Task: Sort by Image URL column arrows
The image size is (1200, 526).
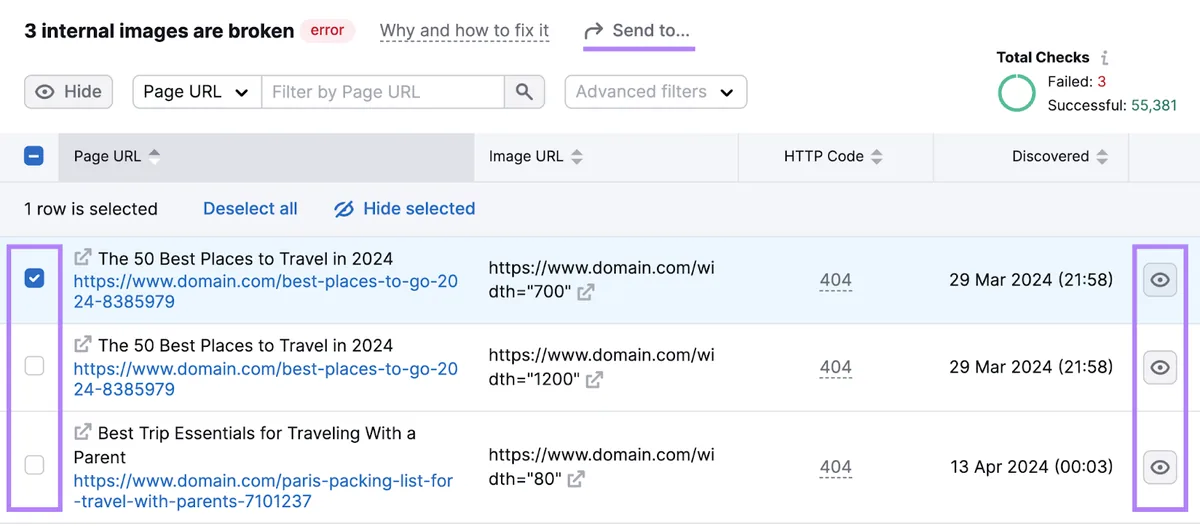Action: [577, 157]
